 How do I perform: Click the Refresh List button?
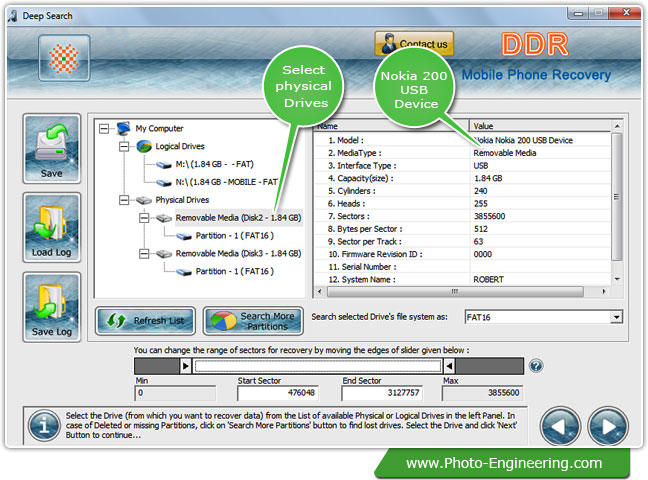pos(145,320)
